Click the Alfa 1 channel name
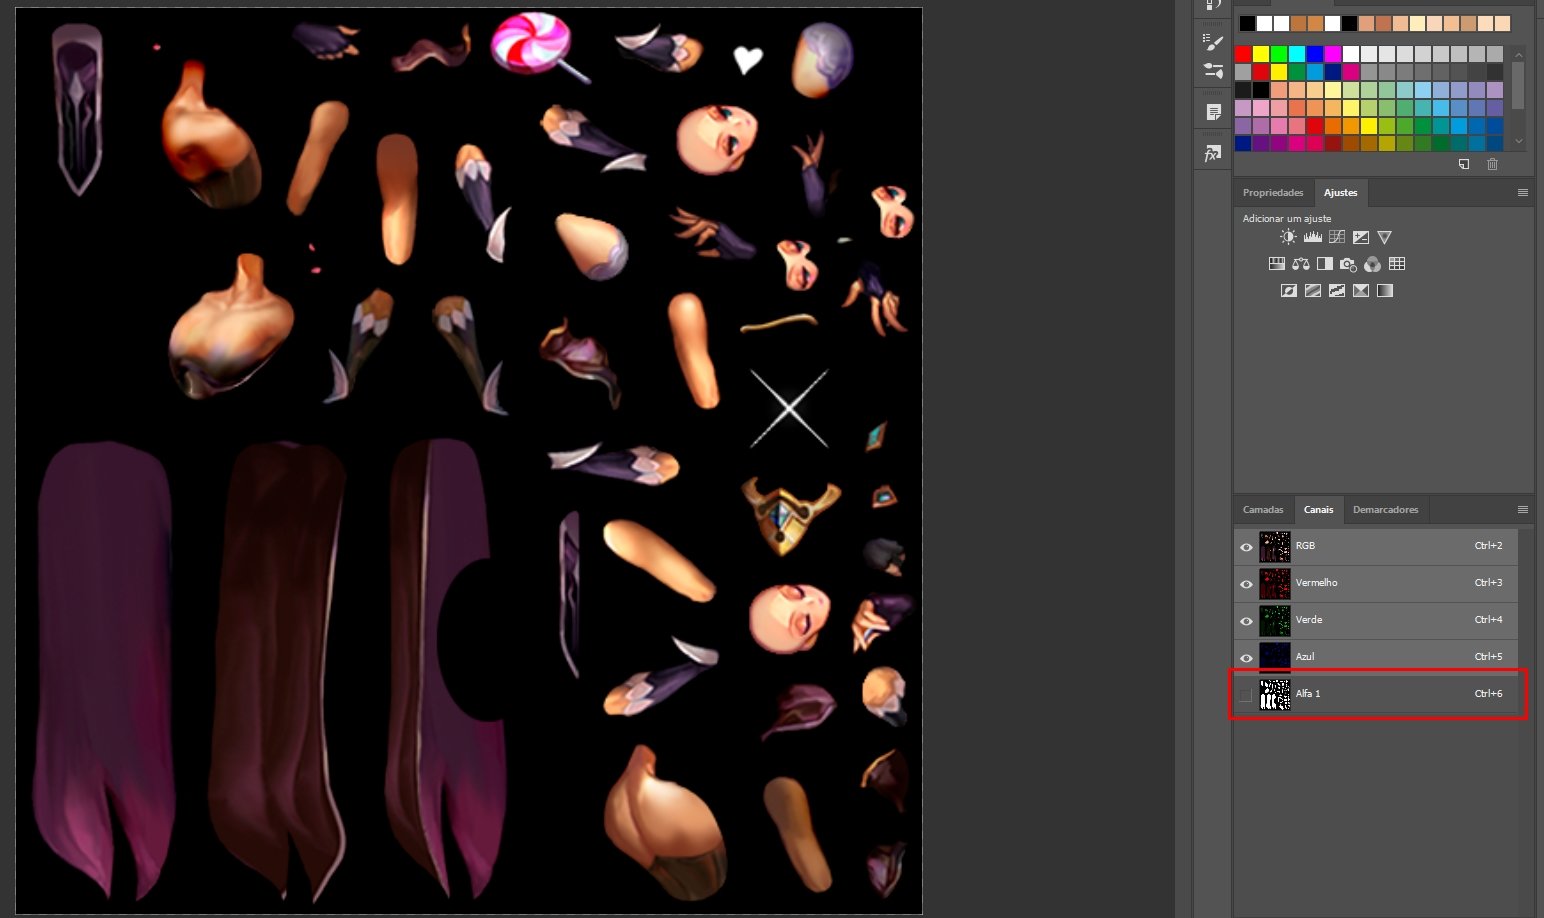 [1308, 694]
